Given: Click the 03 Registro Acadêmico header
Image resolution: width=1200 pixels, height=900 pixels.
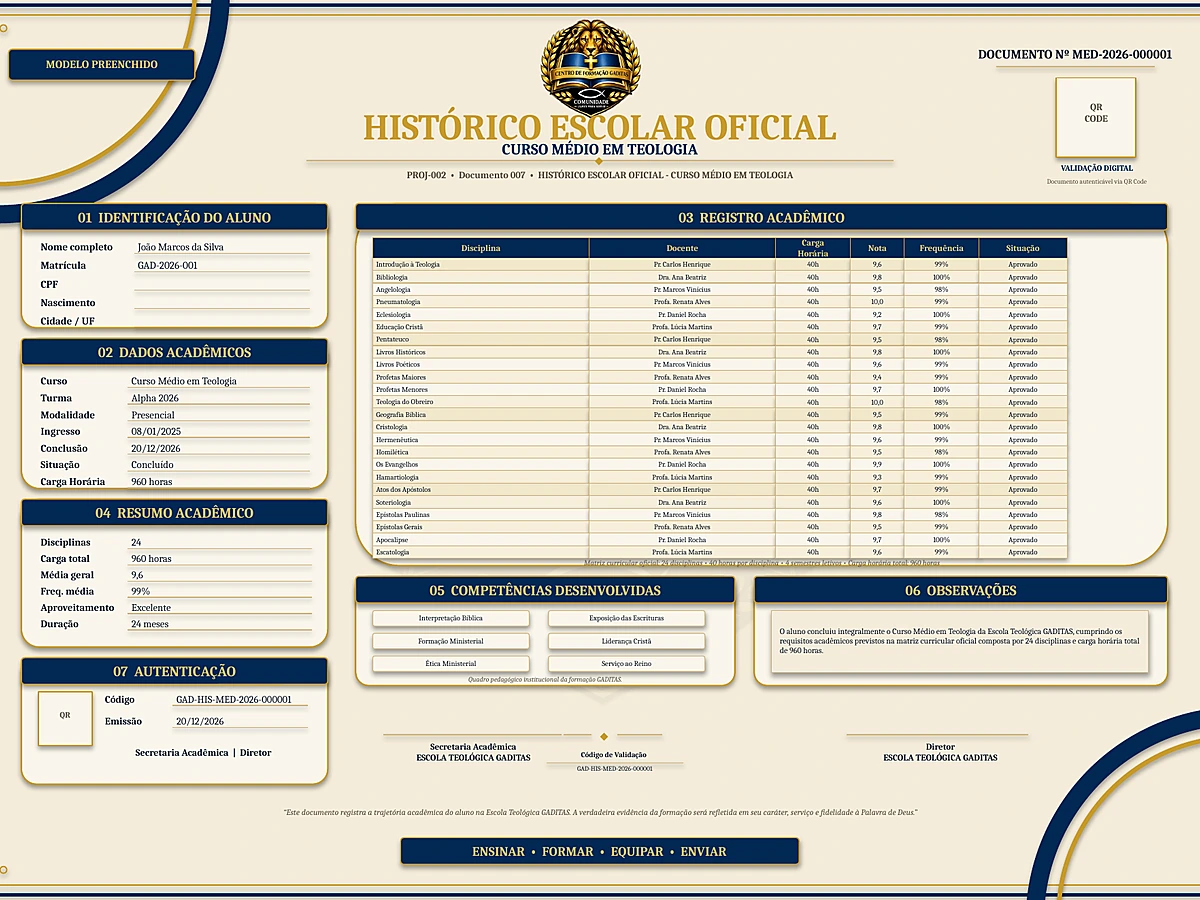Looking at the screenshot, I should (761, 218).
